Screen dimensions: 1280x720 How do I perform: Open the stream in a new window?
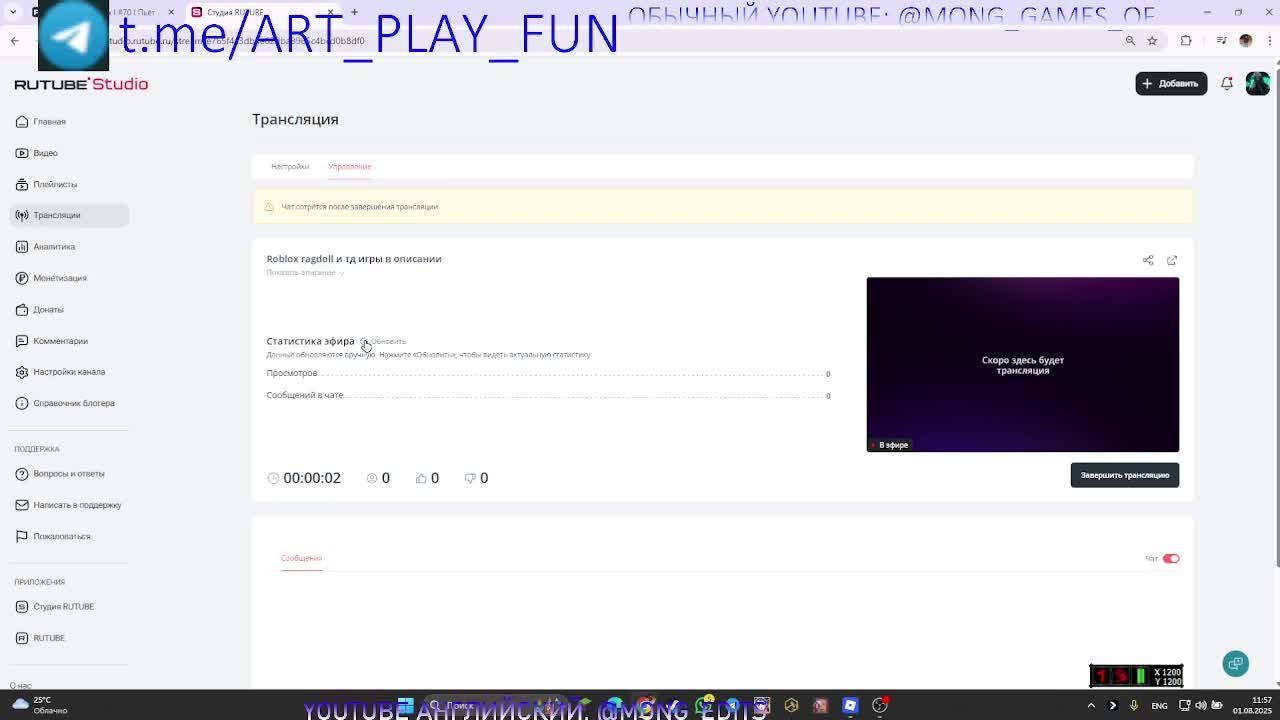pyautogui.click(x=1172, y=260)
